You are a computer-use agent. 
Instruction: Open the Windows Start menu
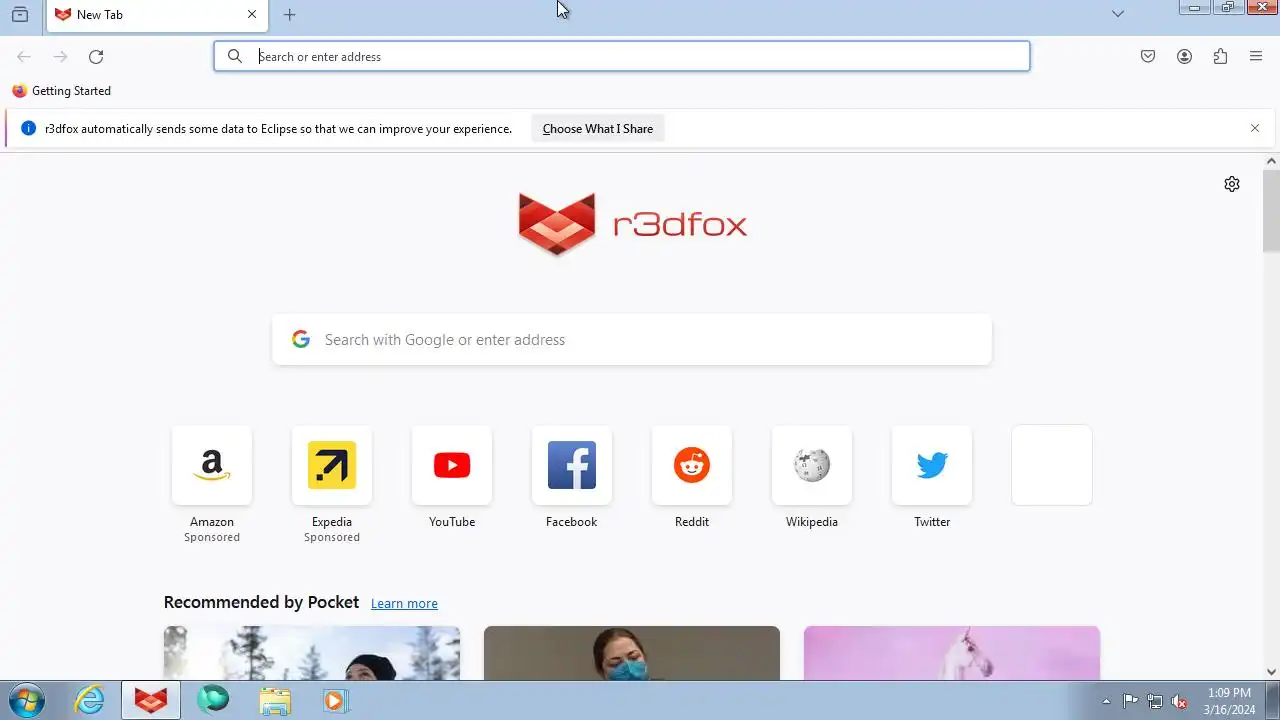point(26,700)
